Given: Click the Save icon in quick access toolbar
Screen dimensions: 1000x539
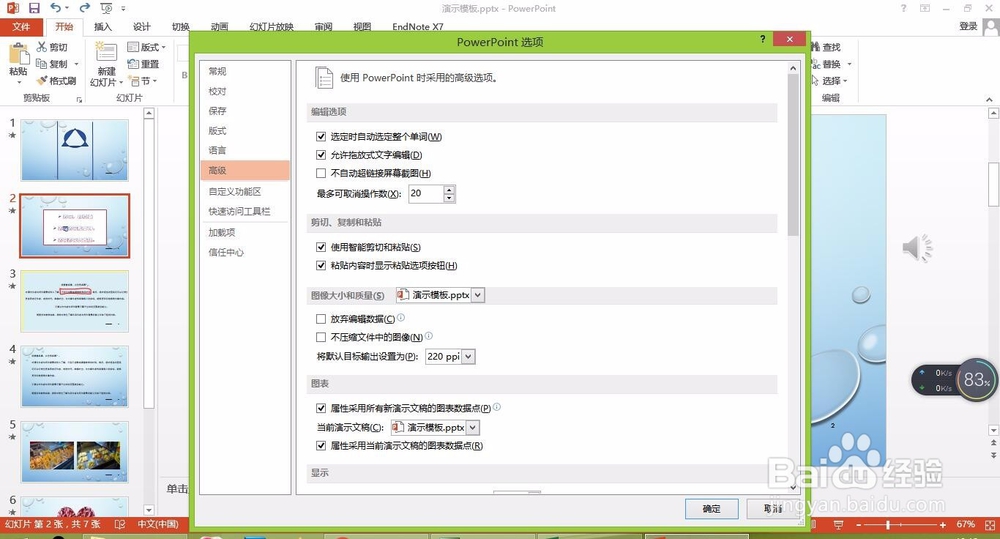Looking at the screenshot, I should point(34,8).
